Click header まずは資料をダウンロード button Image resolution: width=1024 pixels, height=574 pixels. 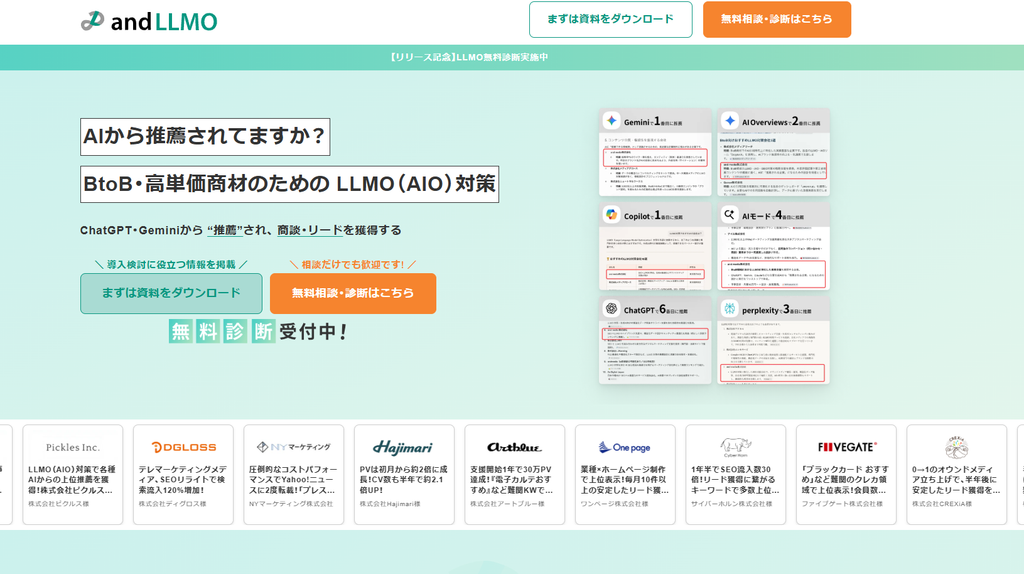coord(611,20)
